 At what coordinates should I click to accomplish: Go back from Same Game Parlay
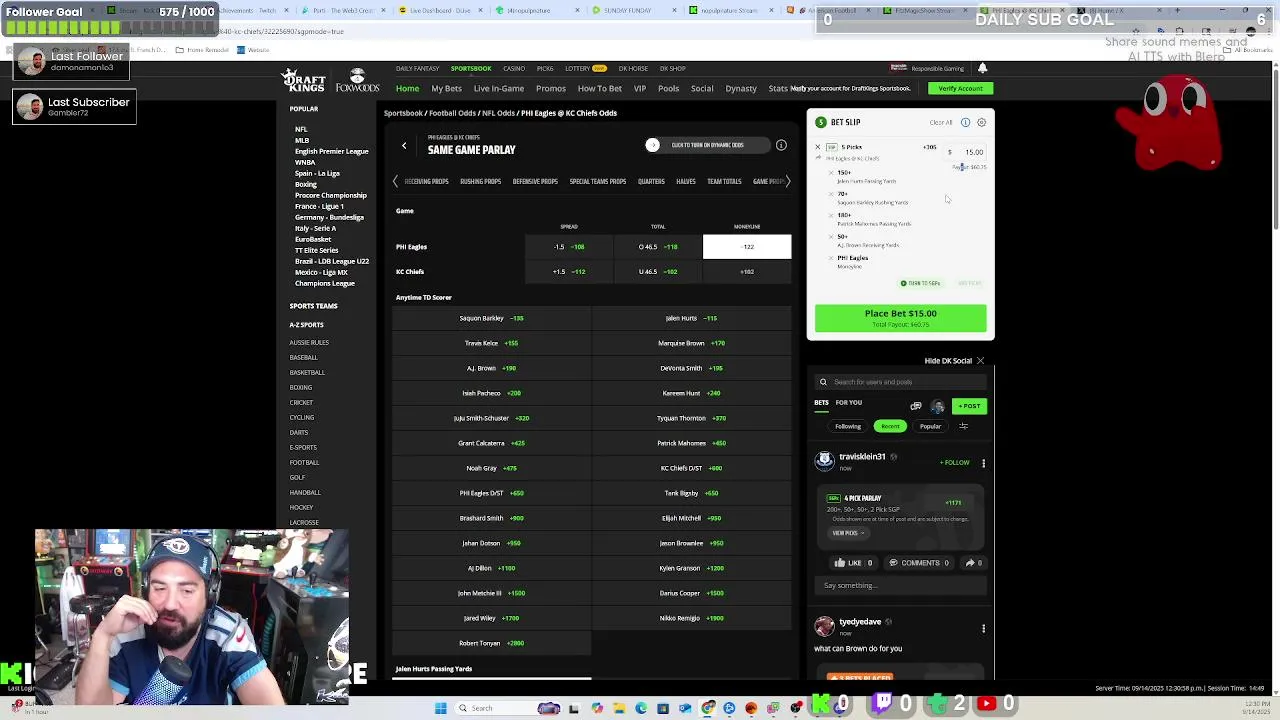tap(404, 146)
